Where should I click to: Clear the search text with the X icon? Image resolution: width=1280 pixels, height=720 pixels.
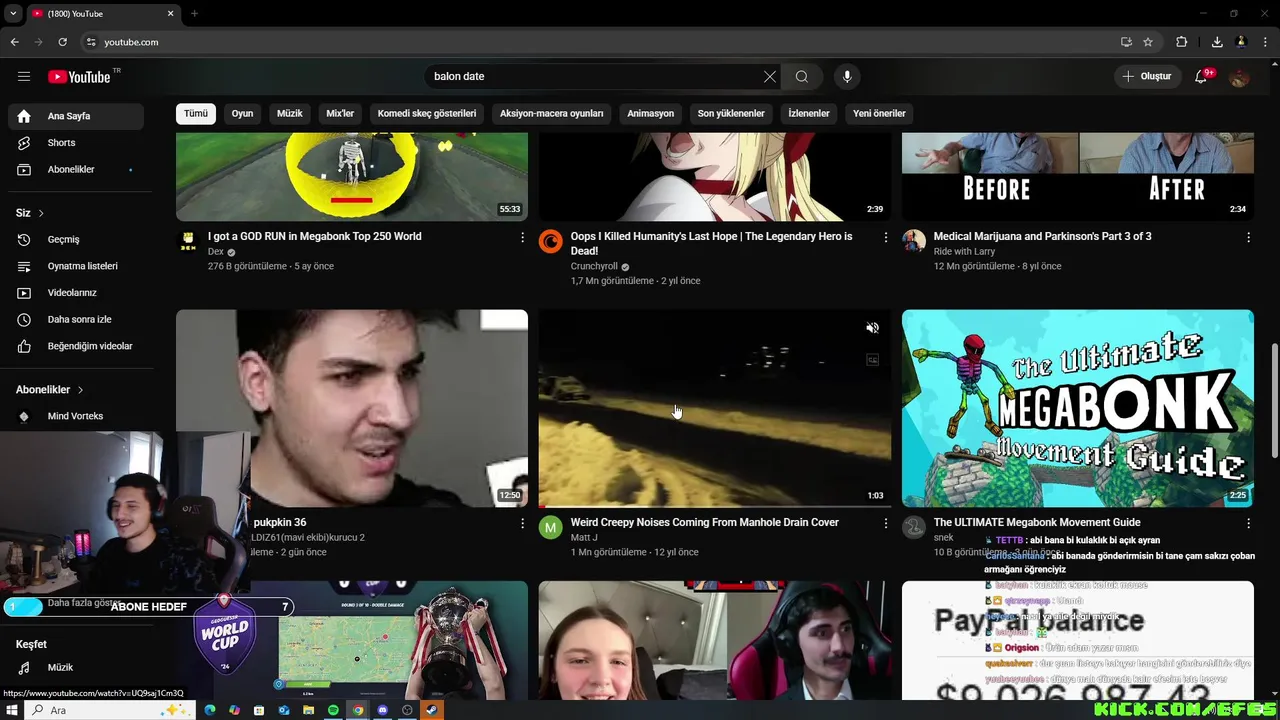[x=770, y=76]
